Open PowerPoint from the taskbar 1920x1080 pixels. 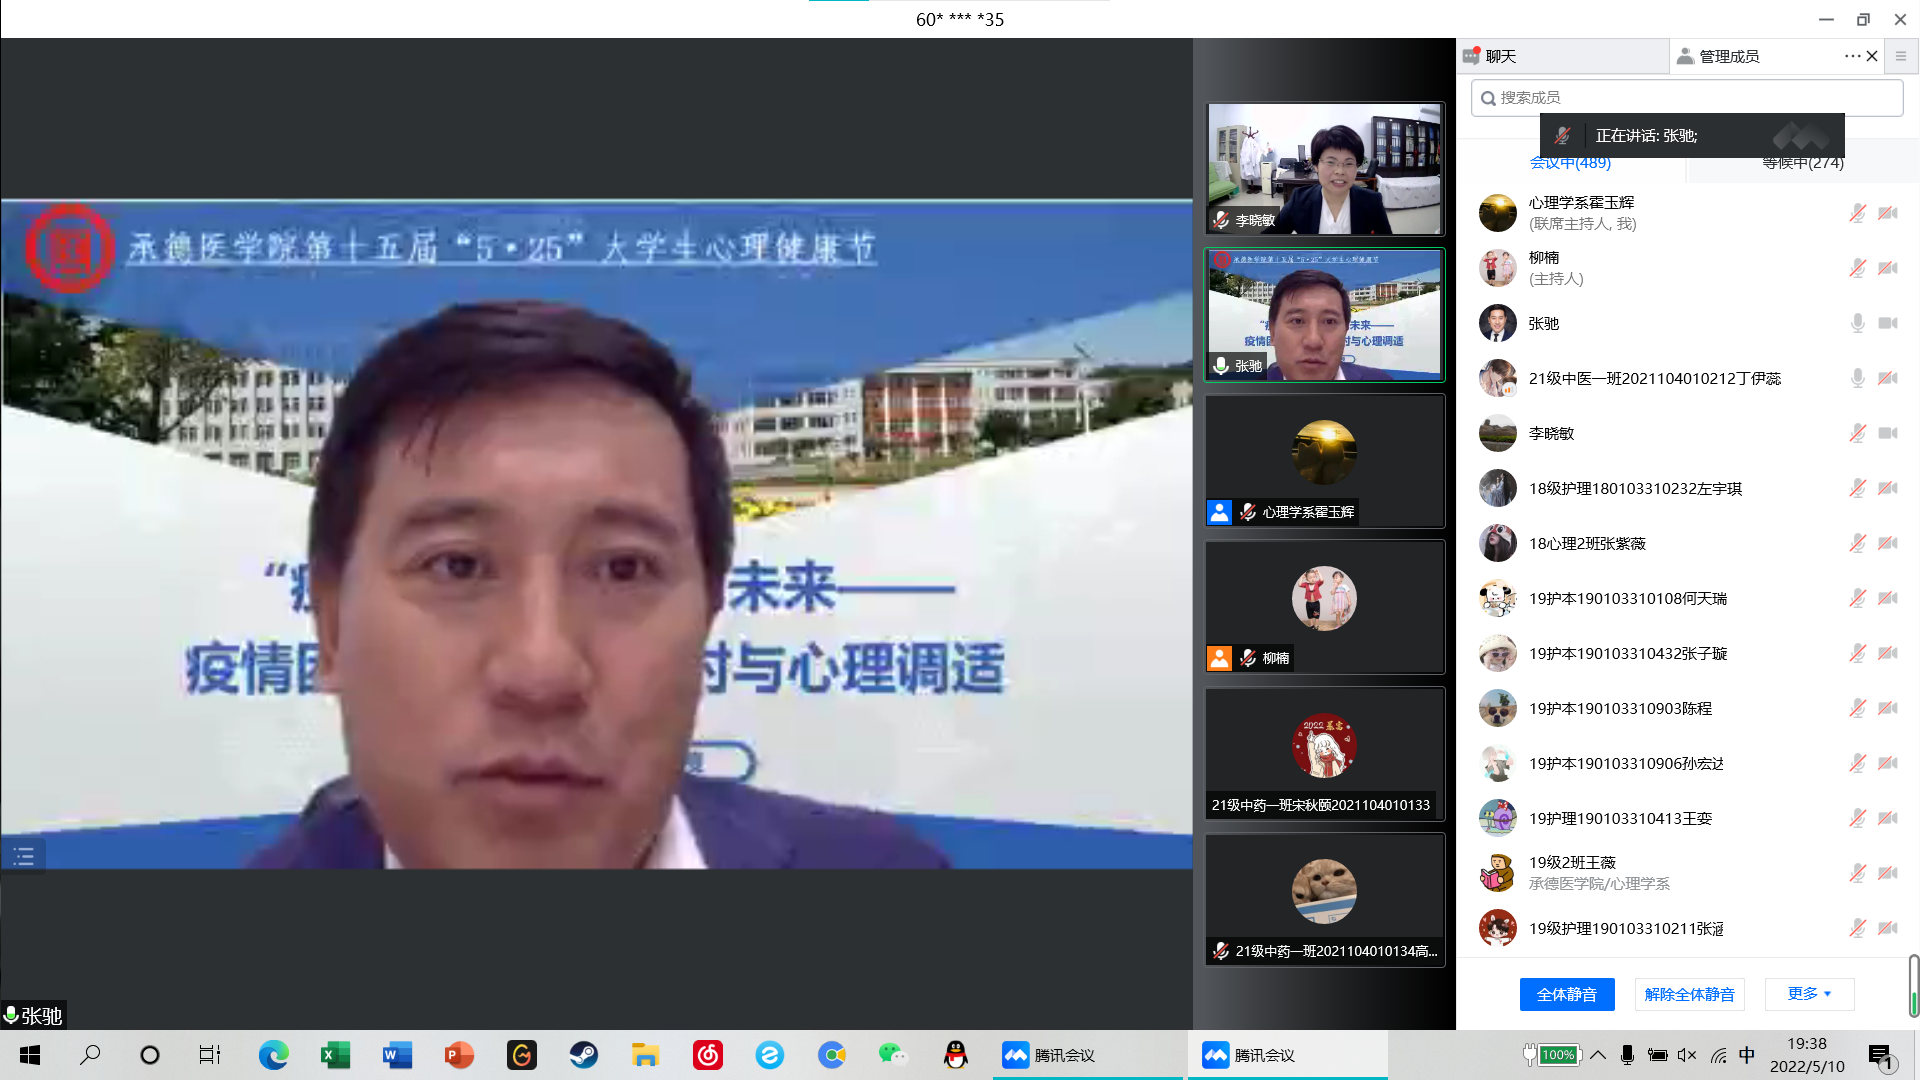[459, 1055]
